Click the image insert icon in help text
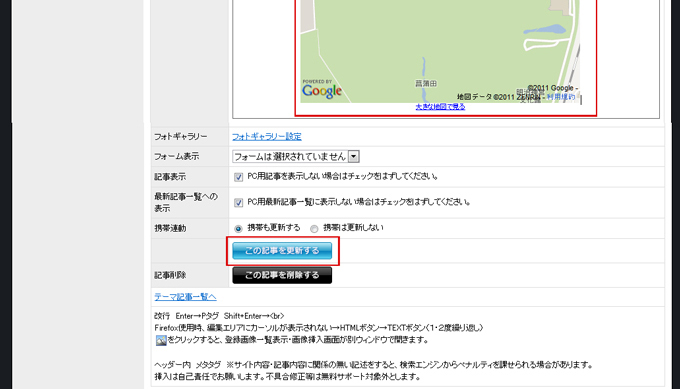Viewport: 680px width, 389px height. 161,340
